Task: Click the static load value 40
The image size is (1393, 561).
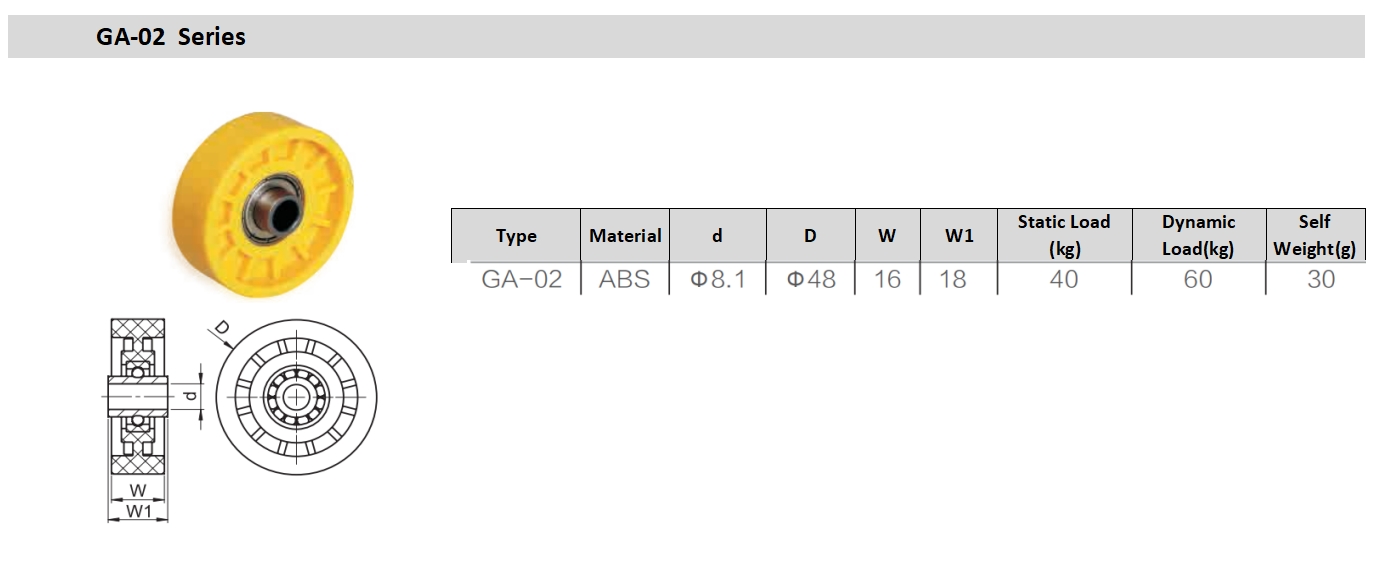Action: 1064,279
